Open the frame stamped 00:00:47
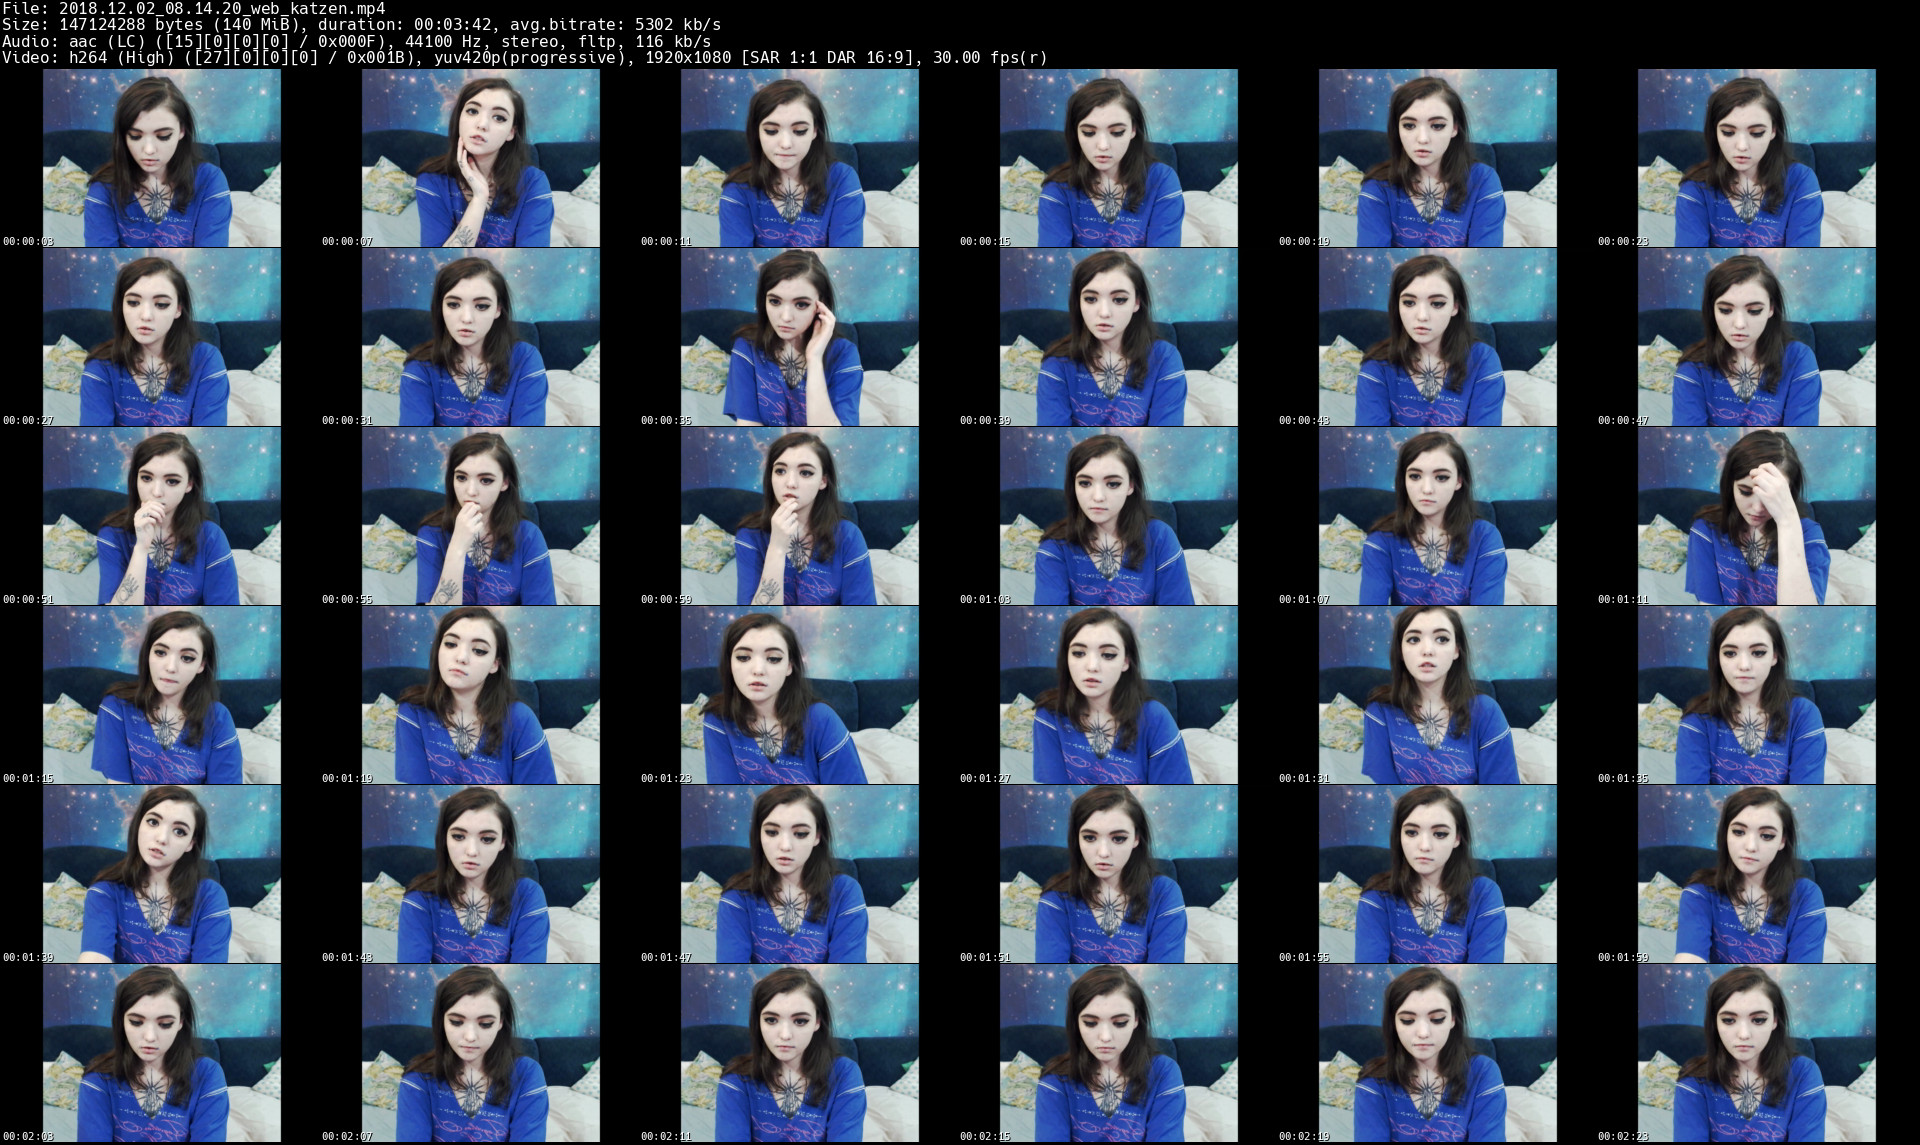This screenshot has width=1920, height=1145. click(x=1757, y=337)
